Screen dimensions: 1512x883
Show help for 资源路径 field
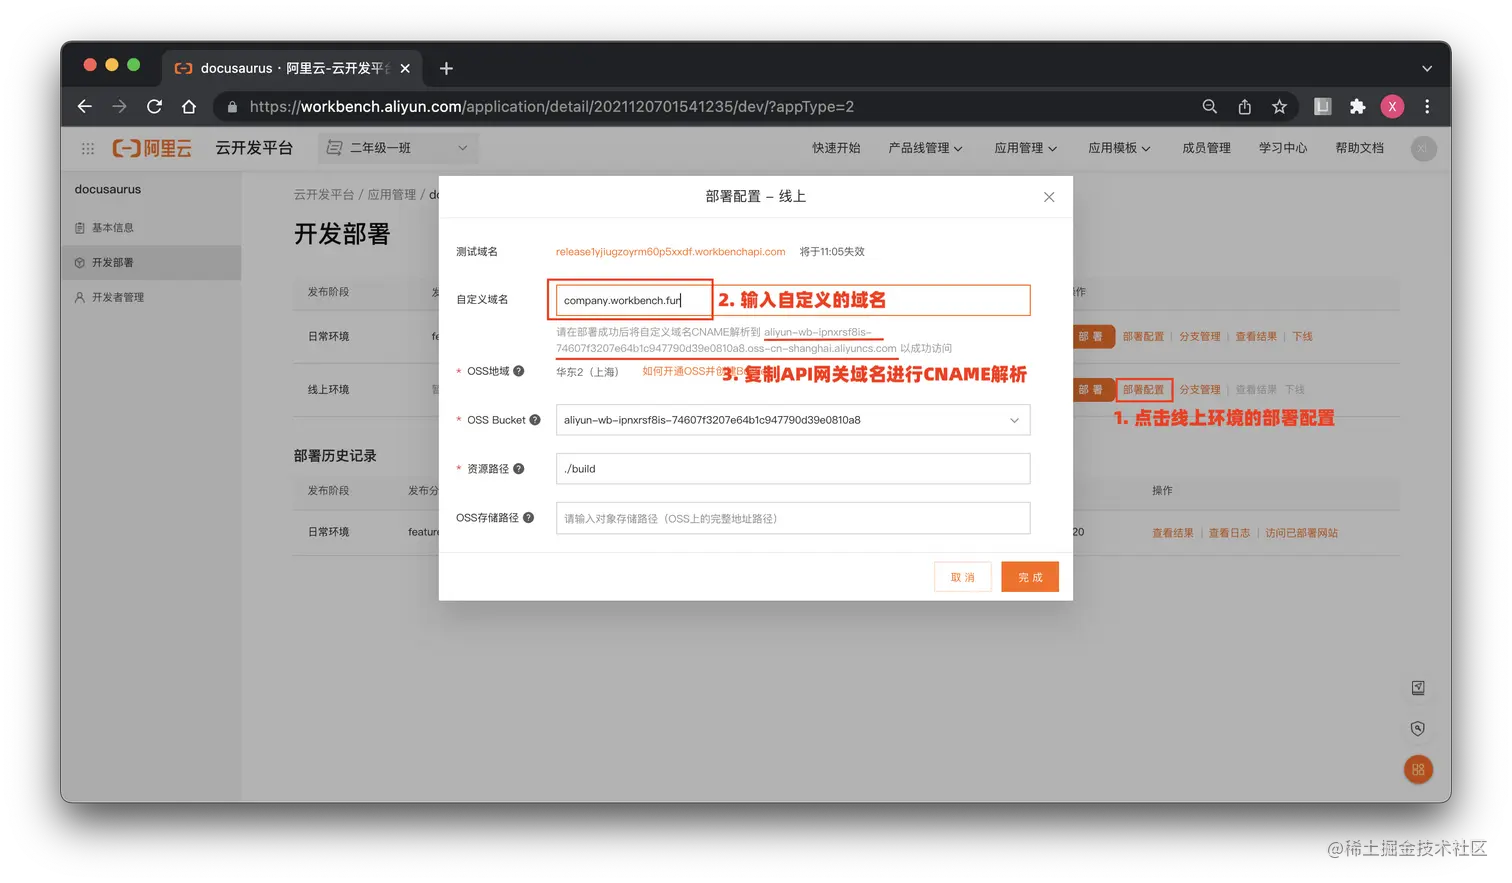click(x=519, y=469)
